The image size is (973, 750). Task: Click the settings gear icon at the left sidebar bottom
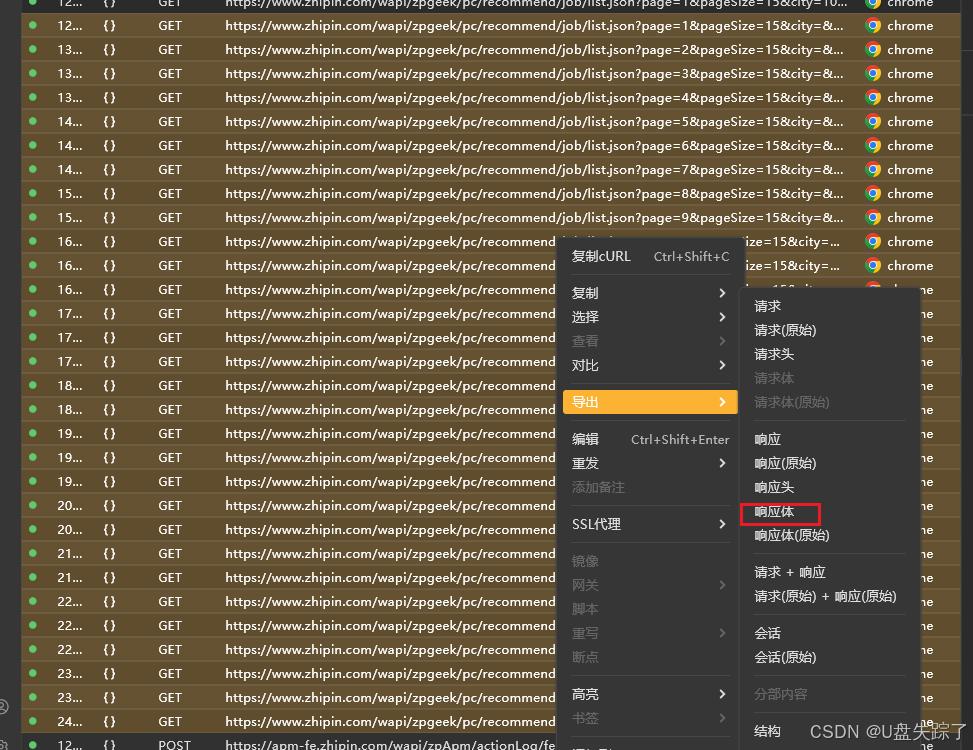[2, 745]
